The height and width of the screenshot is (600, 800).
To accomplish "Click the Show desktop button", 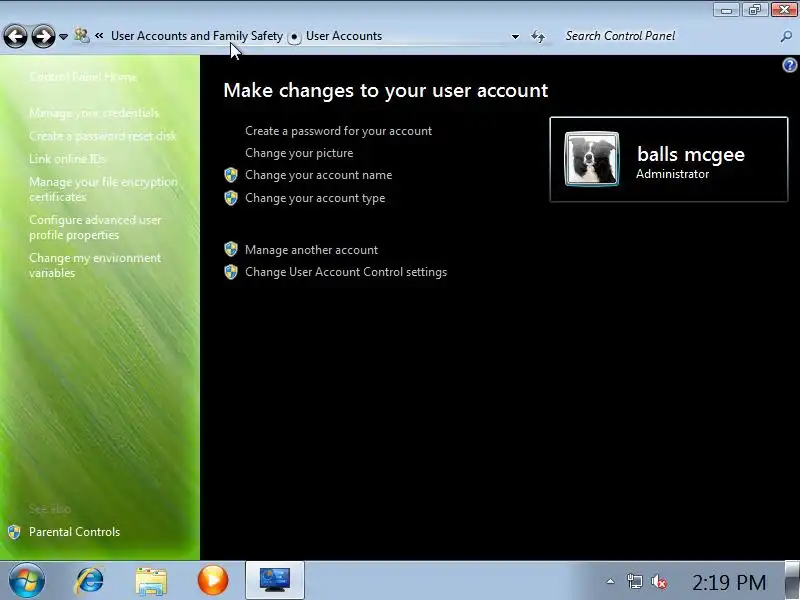I will point(792,580).
